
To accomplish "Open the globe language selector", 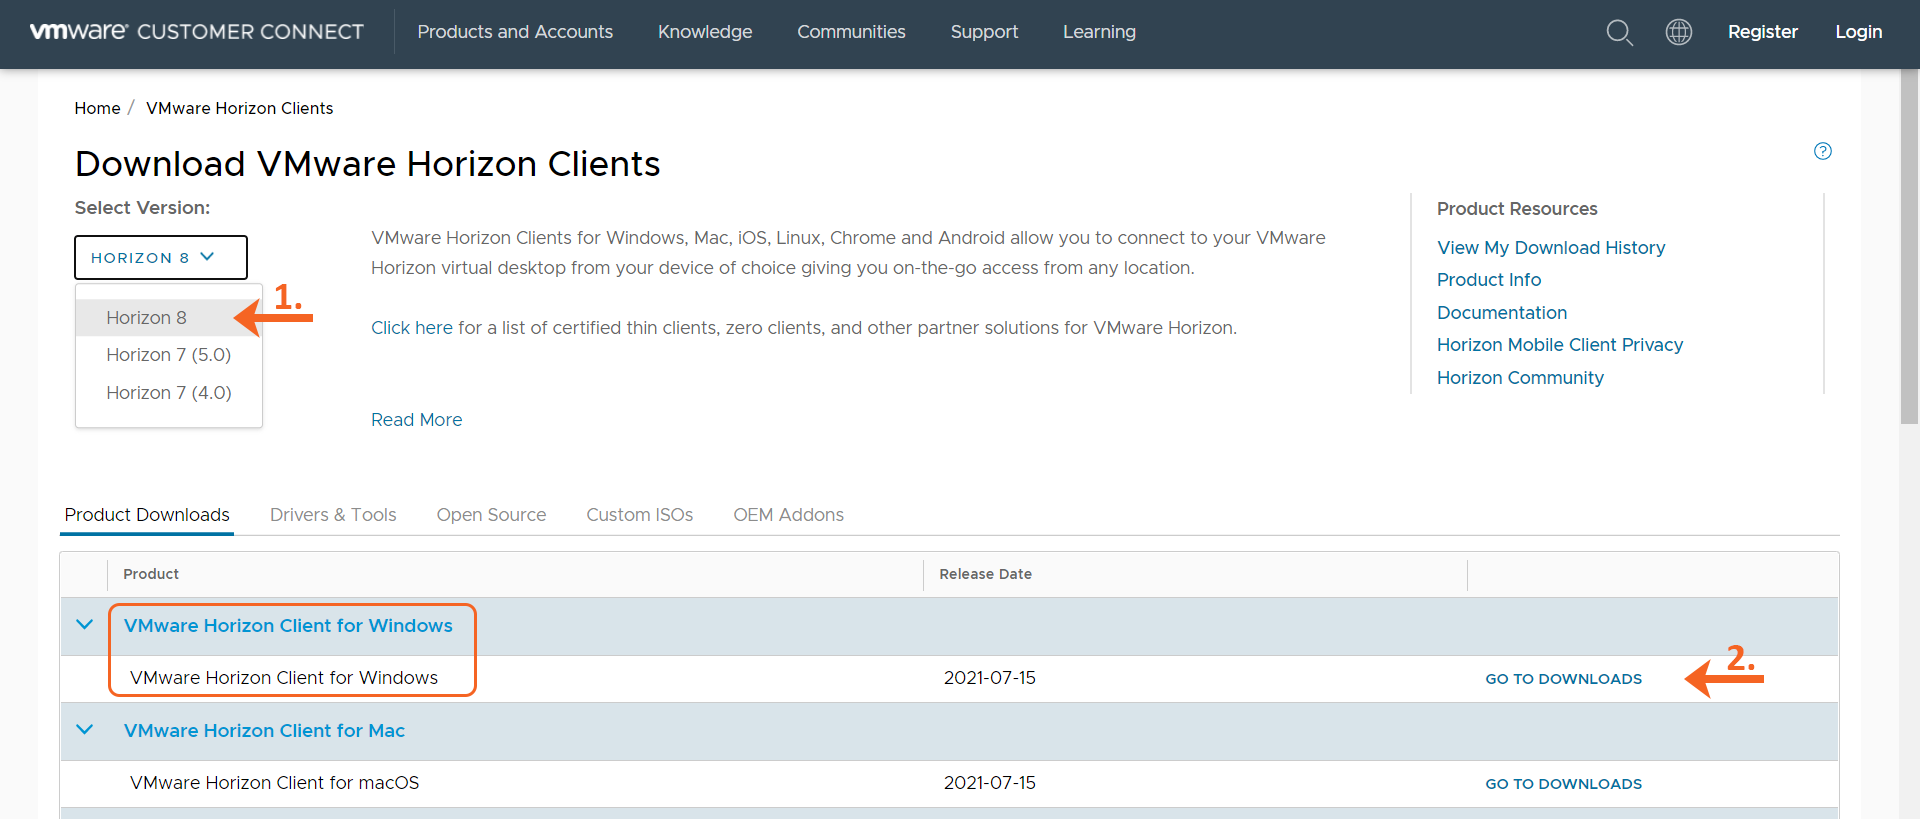I will click(1679, 32).
